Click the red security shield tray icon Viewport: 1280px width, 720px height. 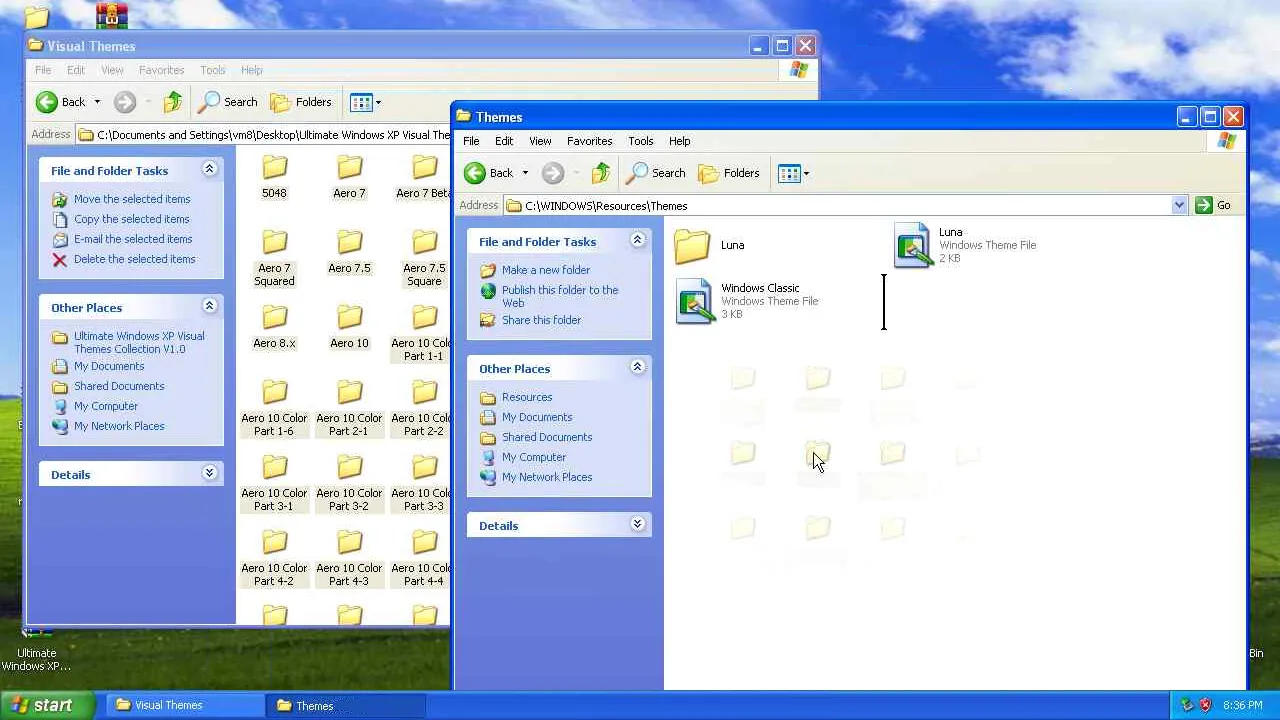tap(1205, 705)
